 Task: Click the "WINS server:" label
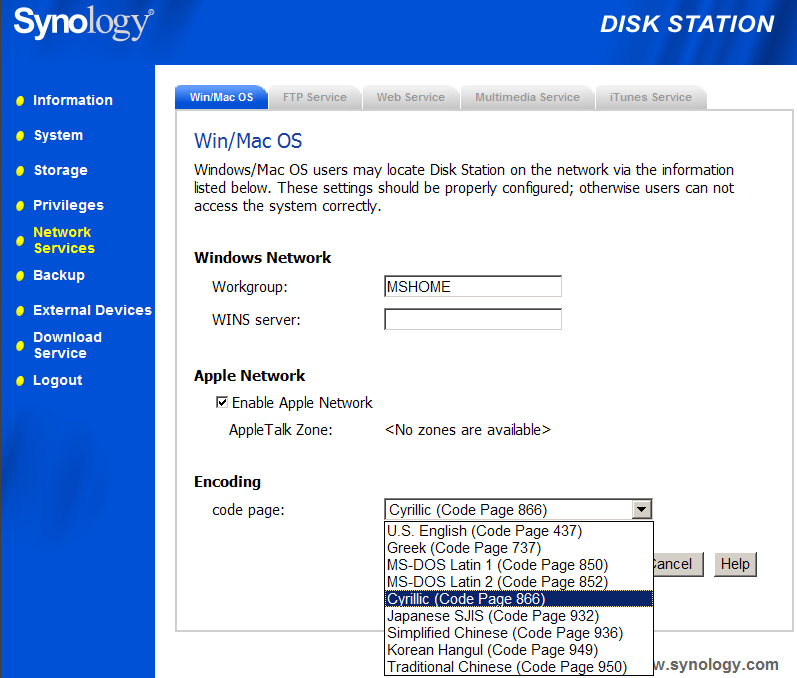pyautogui.click(x=256, y=320)
